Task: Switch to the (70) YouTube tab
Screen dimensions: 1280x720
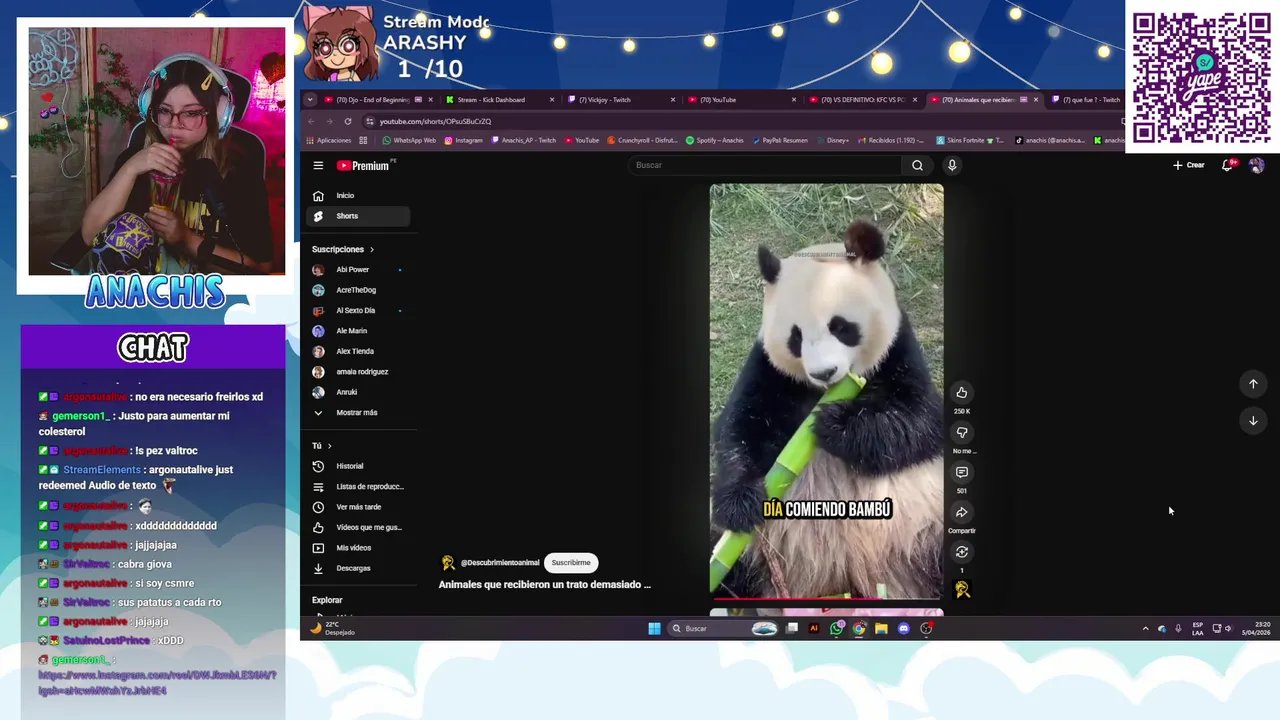Action: click(741, 100)
